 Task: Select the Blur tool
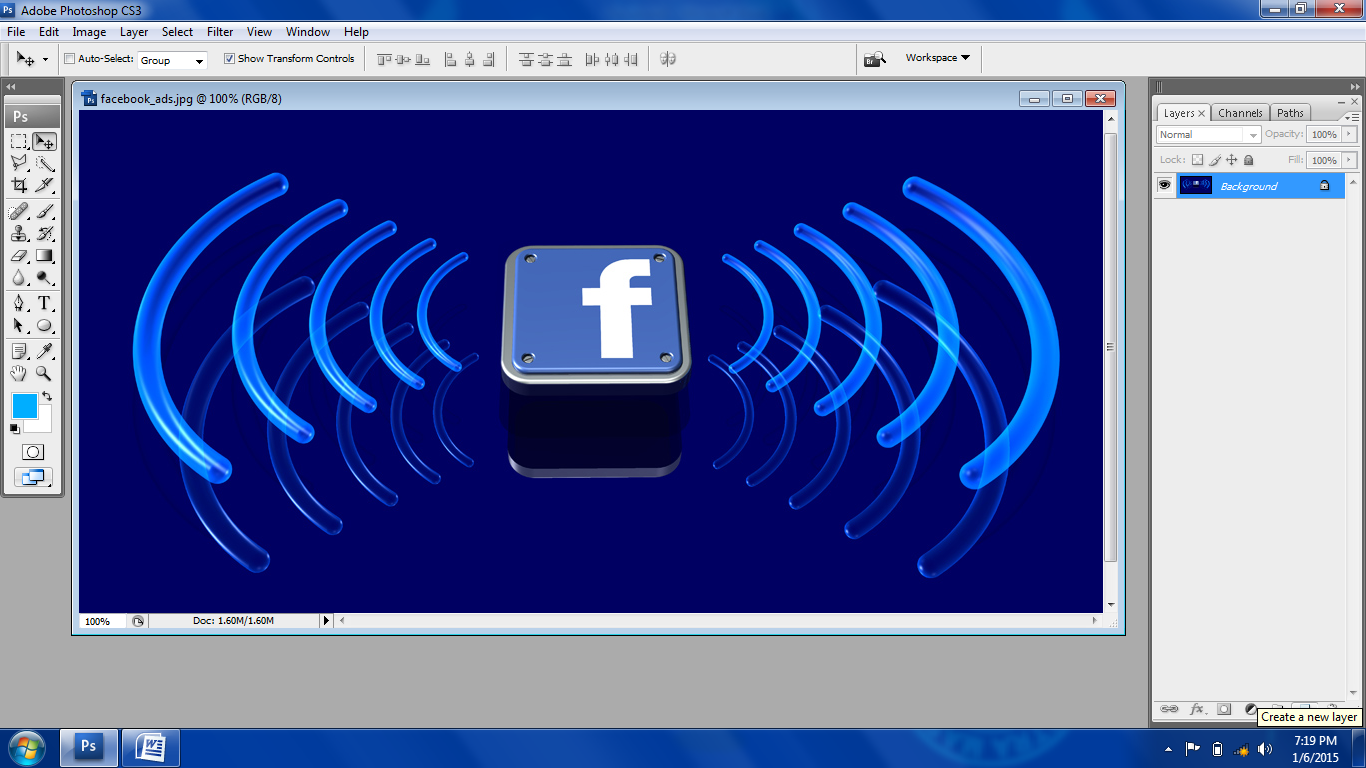(x=19, y=277)
